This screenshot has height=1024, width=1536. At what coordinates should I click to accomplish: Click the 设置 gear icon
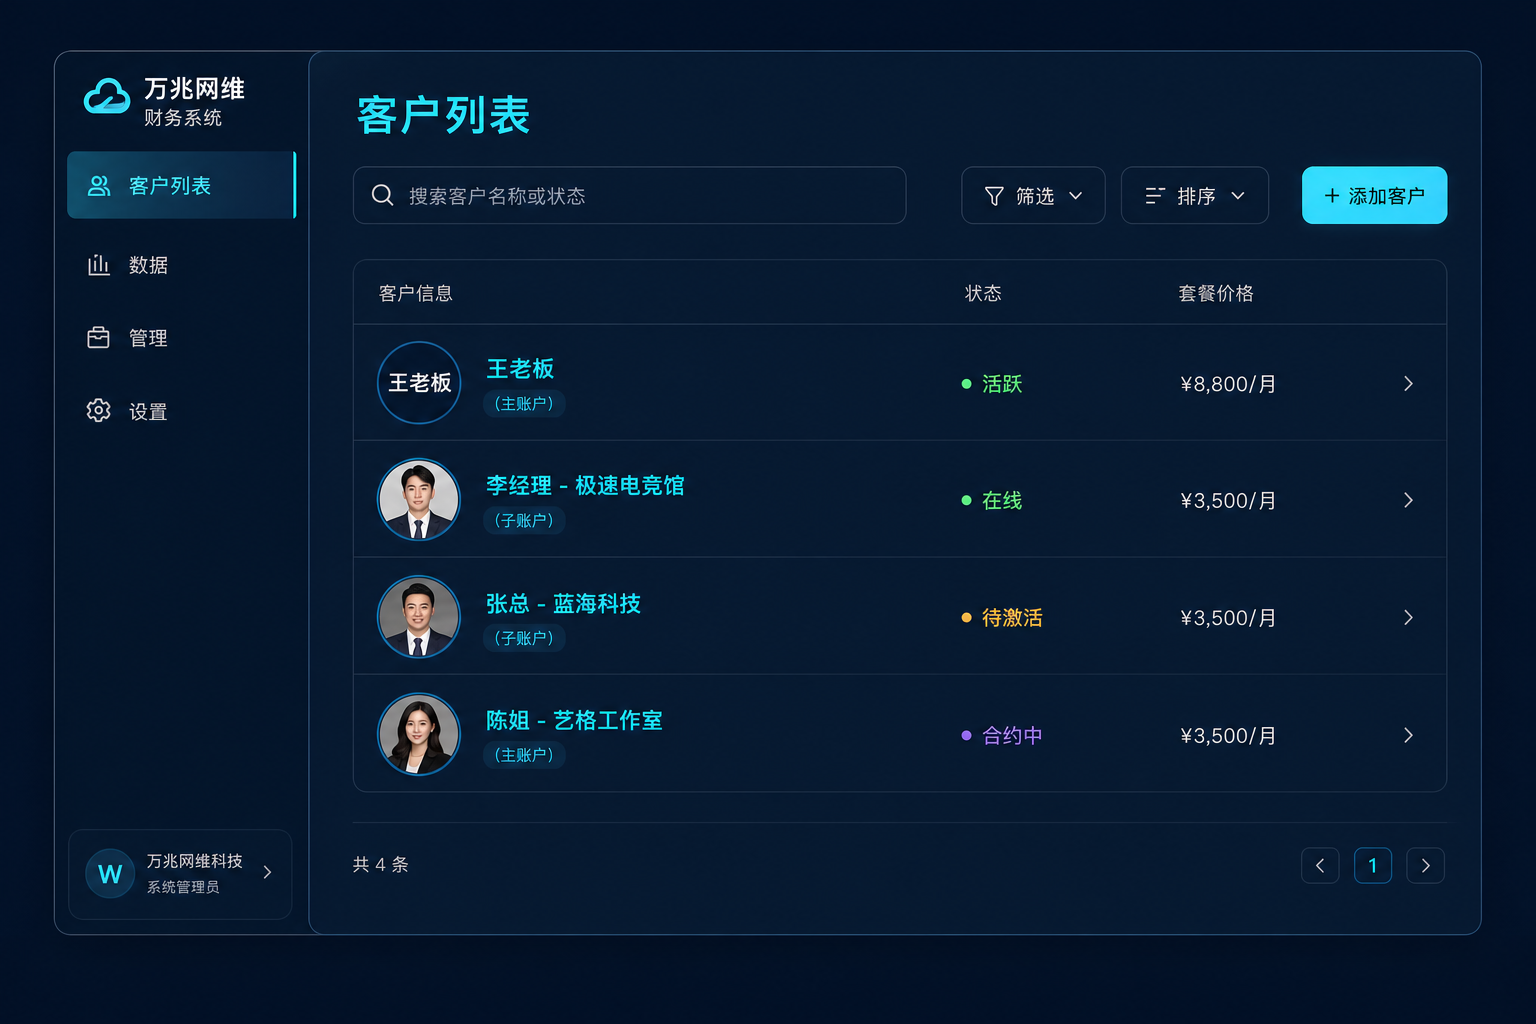98,411
